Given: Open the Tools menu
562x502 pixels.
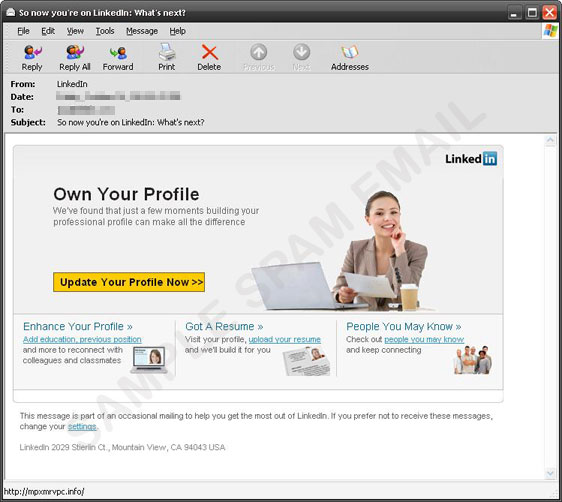Looking at the screenshot, I should [x=105, y=31].
